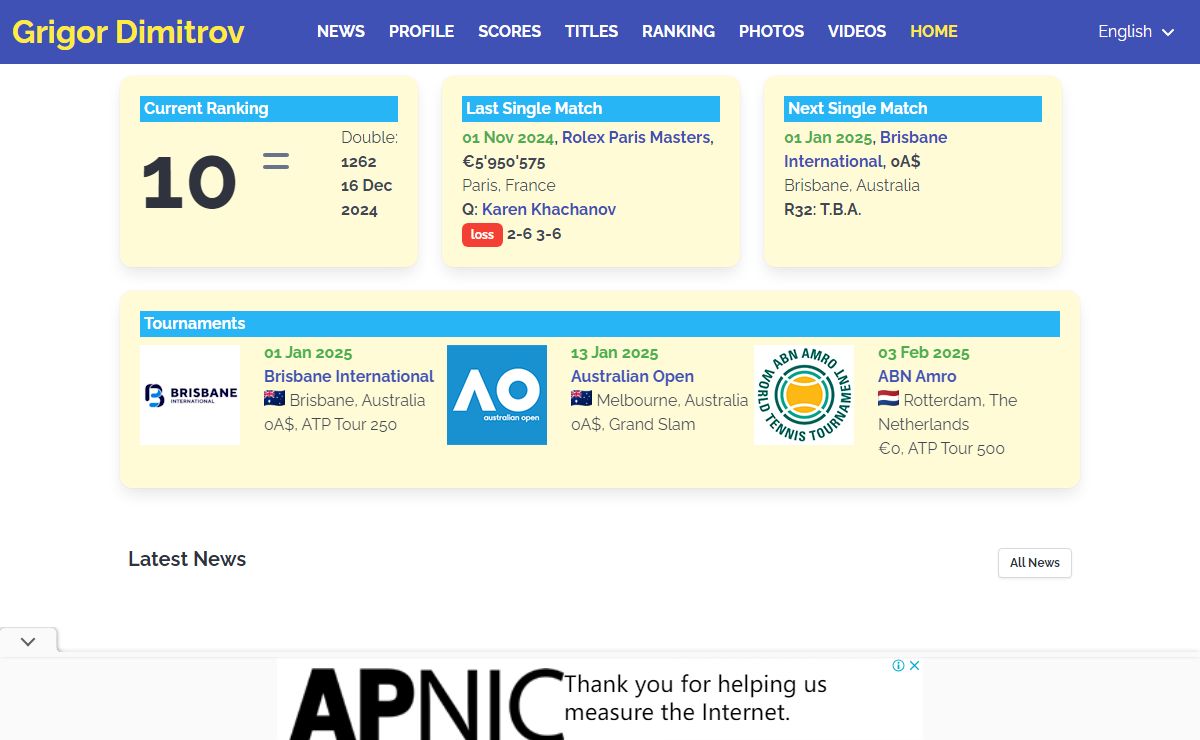Click the APNIC advertisement banner

pyautogui.click(x=600, y=699)
